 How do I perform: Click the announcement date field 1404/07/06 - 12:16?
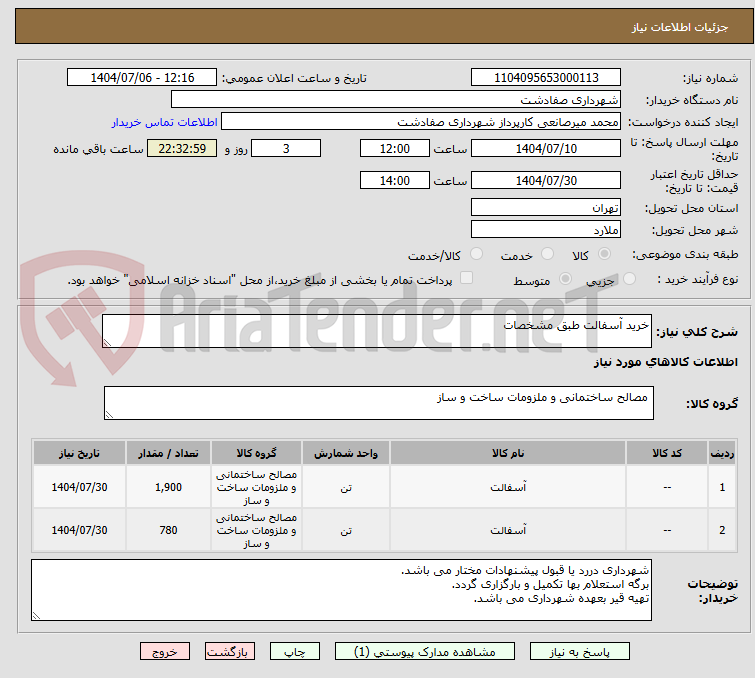pos(142,78)
